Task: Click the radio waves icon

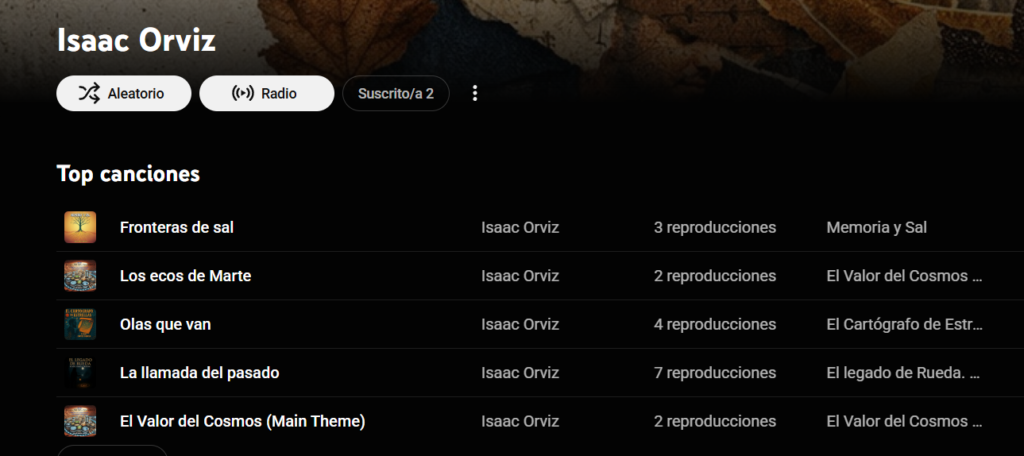Action: [242, 94]
